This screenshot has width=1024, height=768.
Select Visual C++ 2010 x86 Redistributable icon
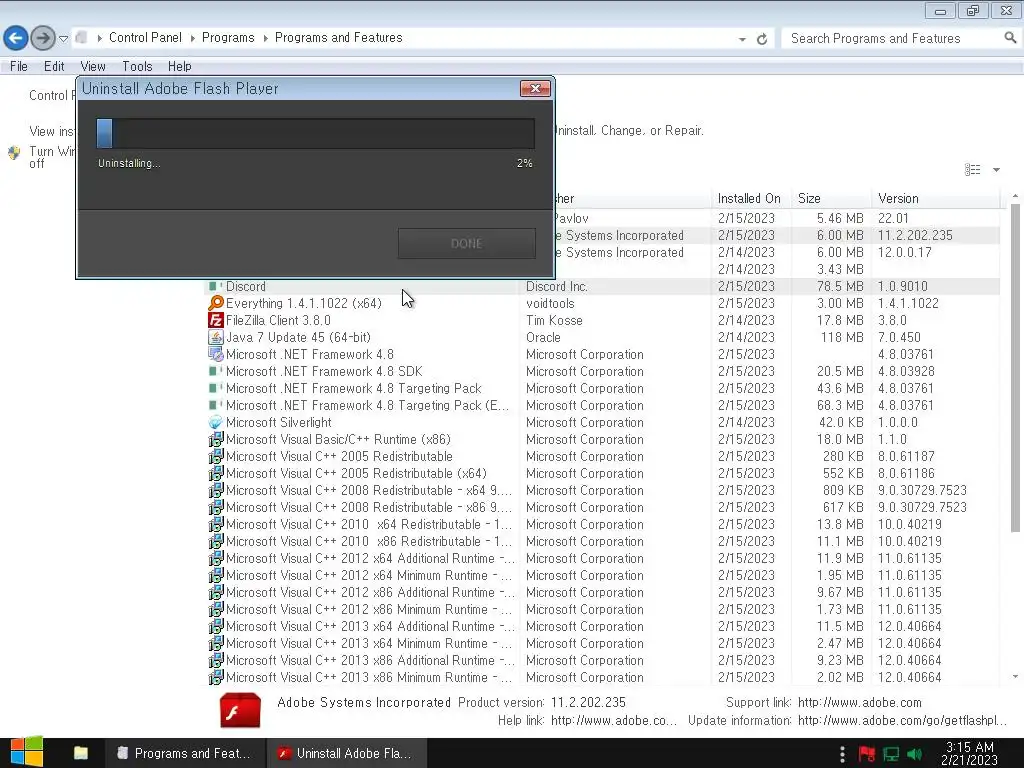tap(216, 541)
